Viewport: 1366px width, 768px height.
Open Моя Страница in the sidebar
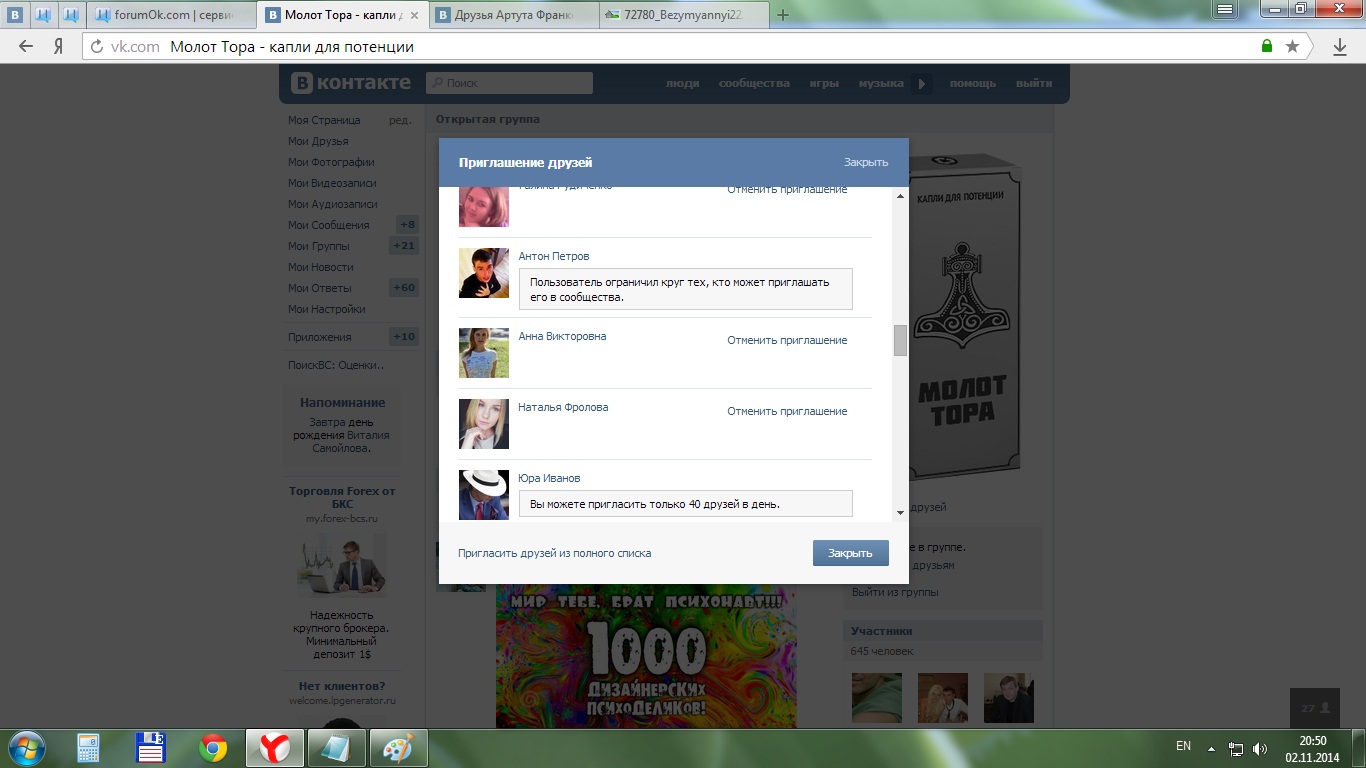[x=324, y=120]
